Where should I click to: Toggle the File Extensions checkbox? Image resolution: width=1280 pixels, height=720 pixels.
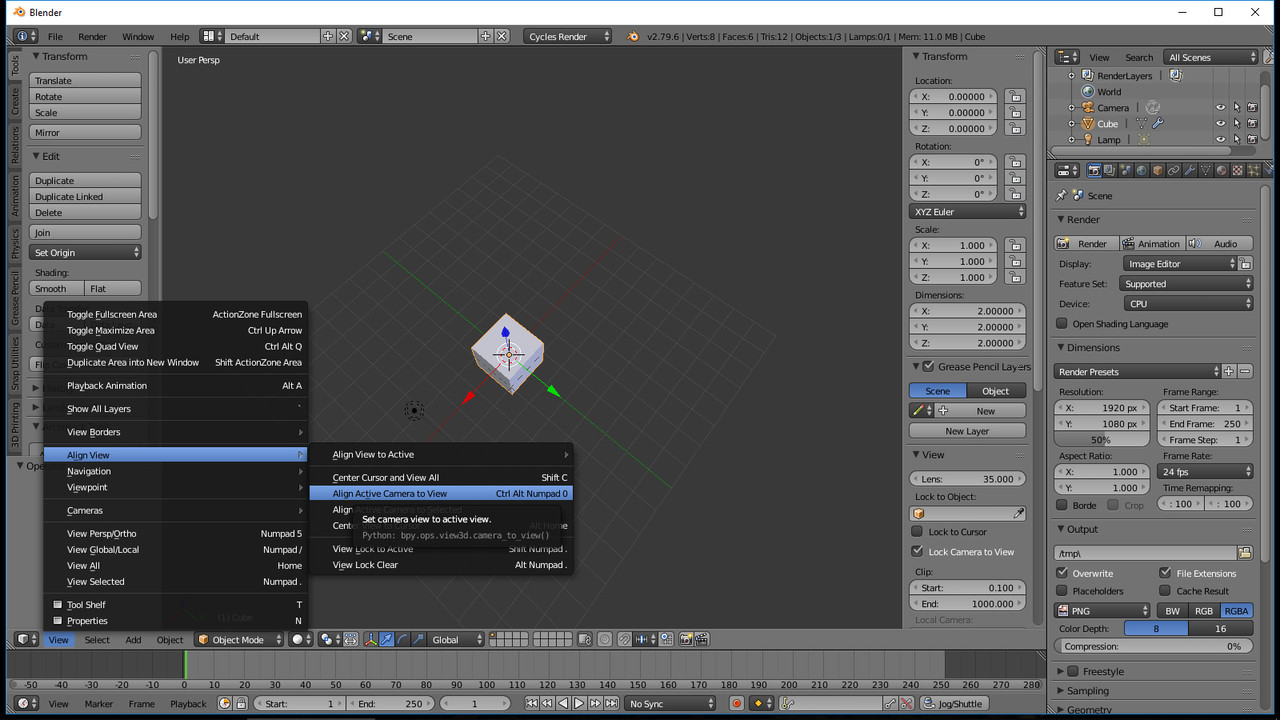tap(1165, 573)
